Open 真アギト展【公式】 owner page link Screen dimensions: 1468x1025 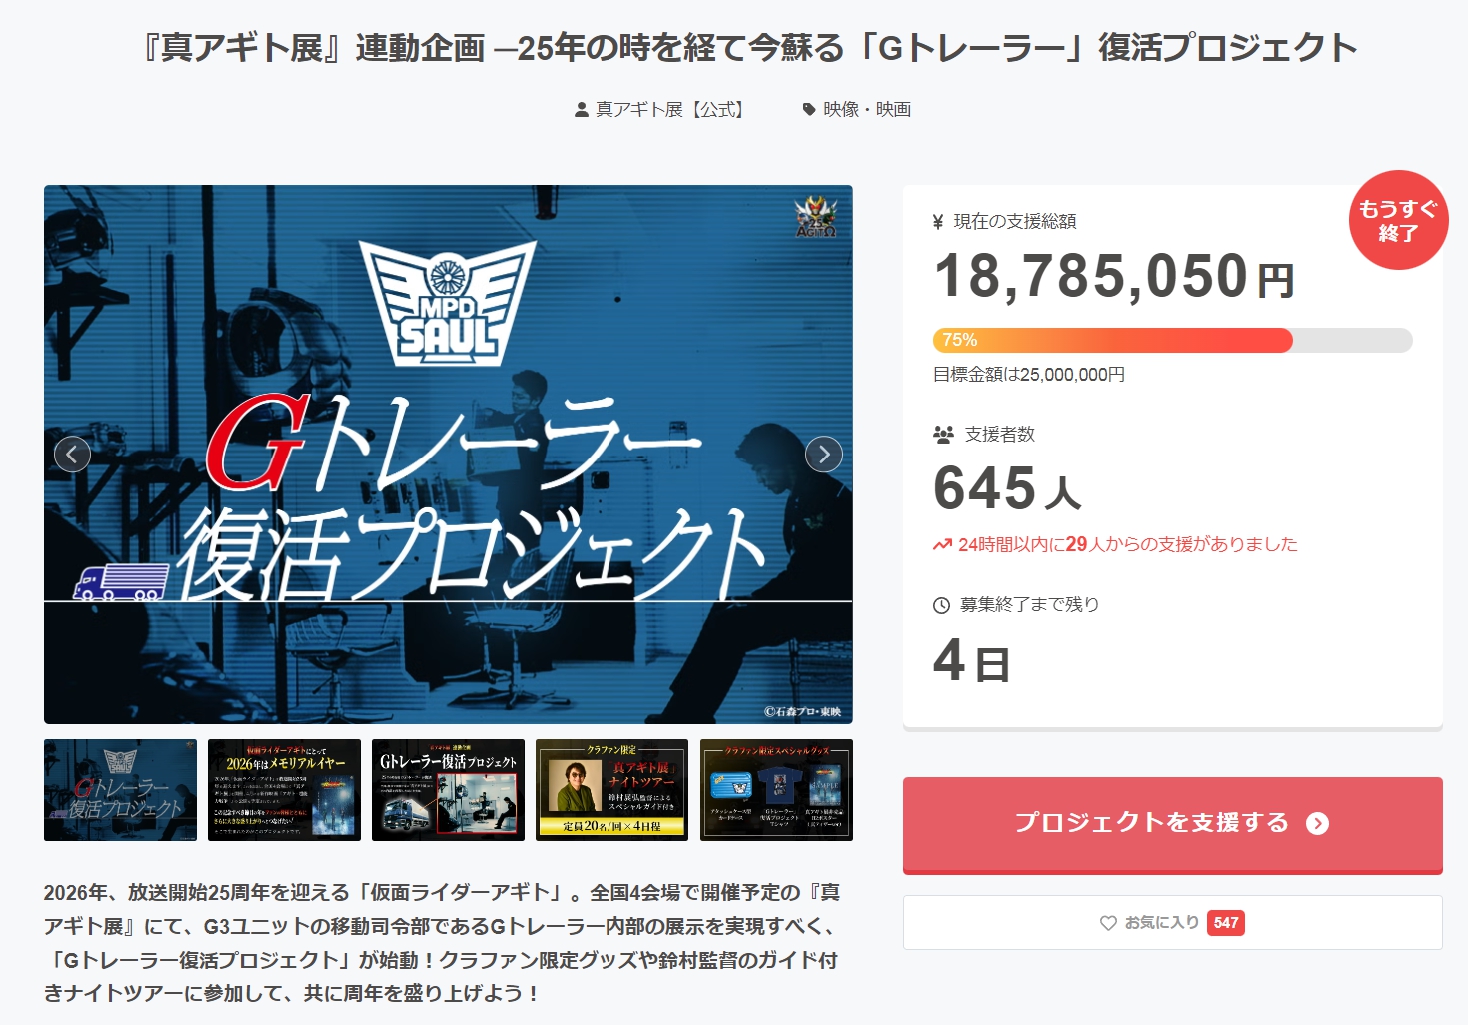tap(671, 110)
